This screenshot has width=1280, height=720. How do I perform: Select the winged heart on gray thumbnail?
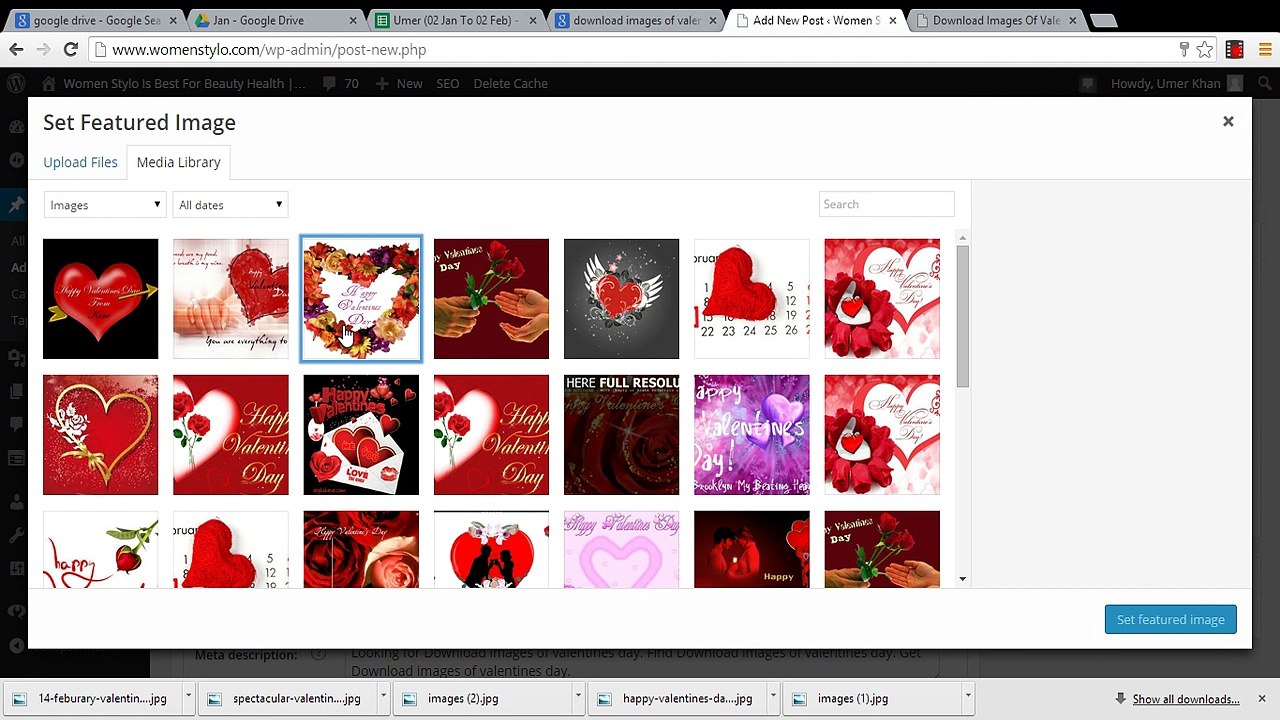[x=621, y=298]
